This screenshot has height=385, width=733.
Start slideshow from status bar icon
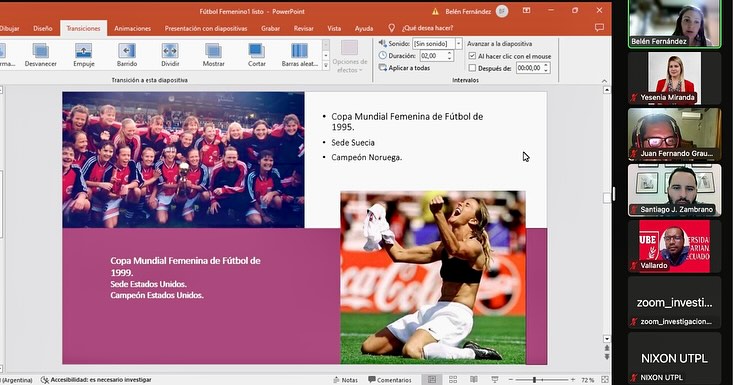click(x=495, y=379)
